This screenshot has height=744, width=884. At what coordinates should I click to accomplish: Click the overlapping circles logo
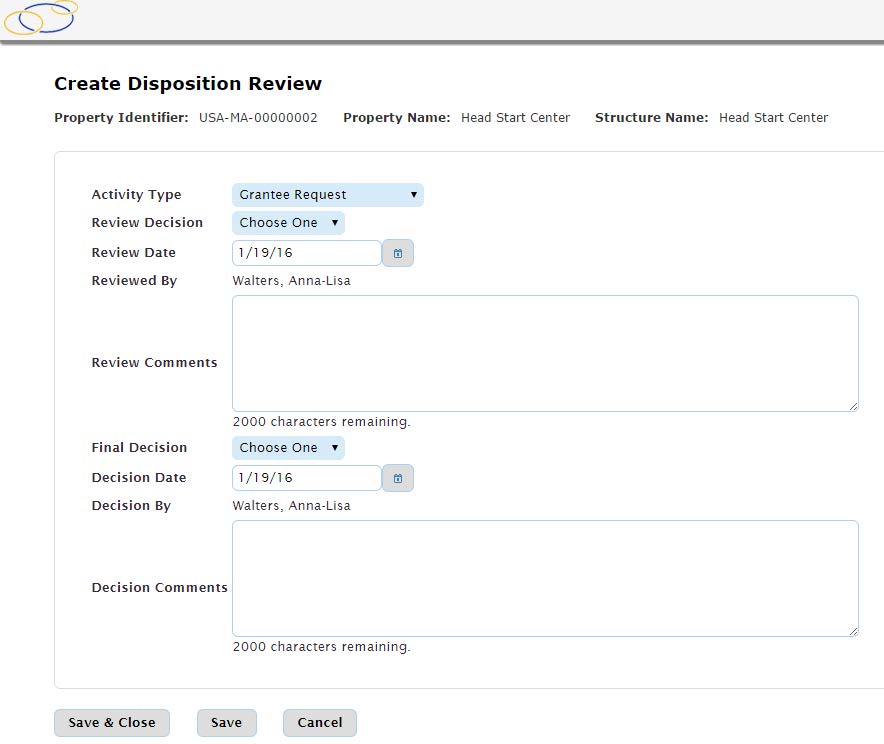(40, 16)
